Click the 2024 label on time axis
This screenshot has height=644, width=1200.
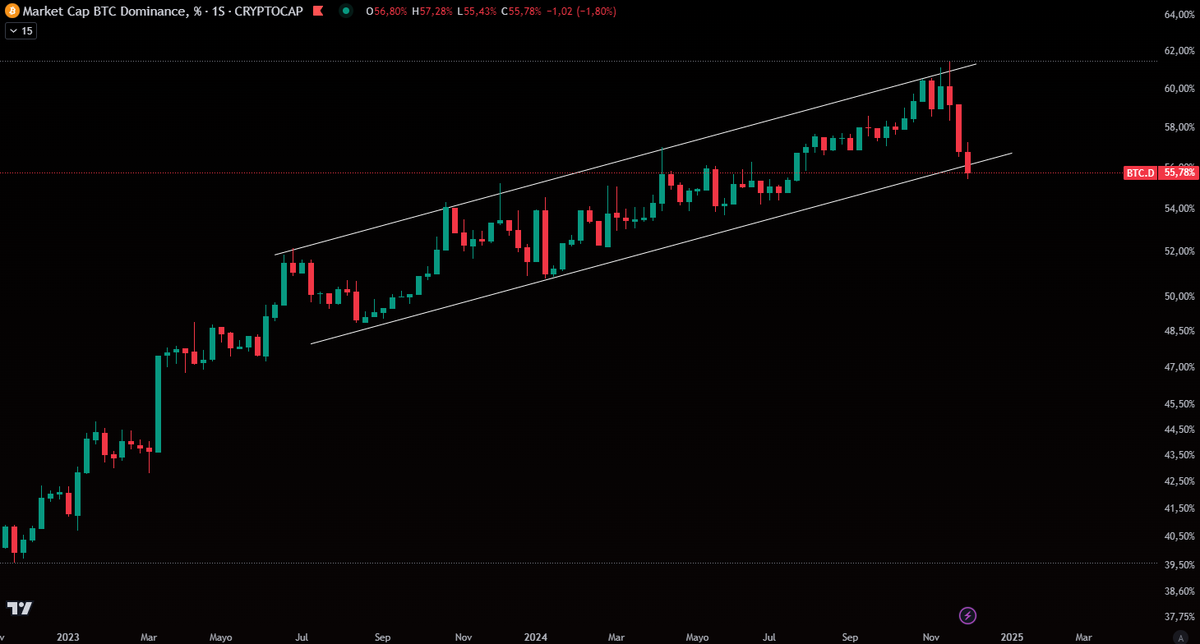click(536, 636)
